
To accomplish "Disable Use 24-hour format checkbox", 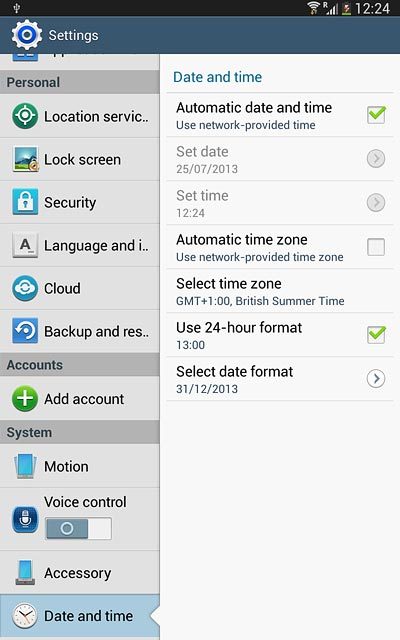I will [x=376, y=335].
